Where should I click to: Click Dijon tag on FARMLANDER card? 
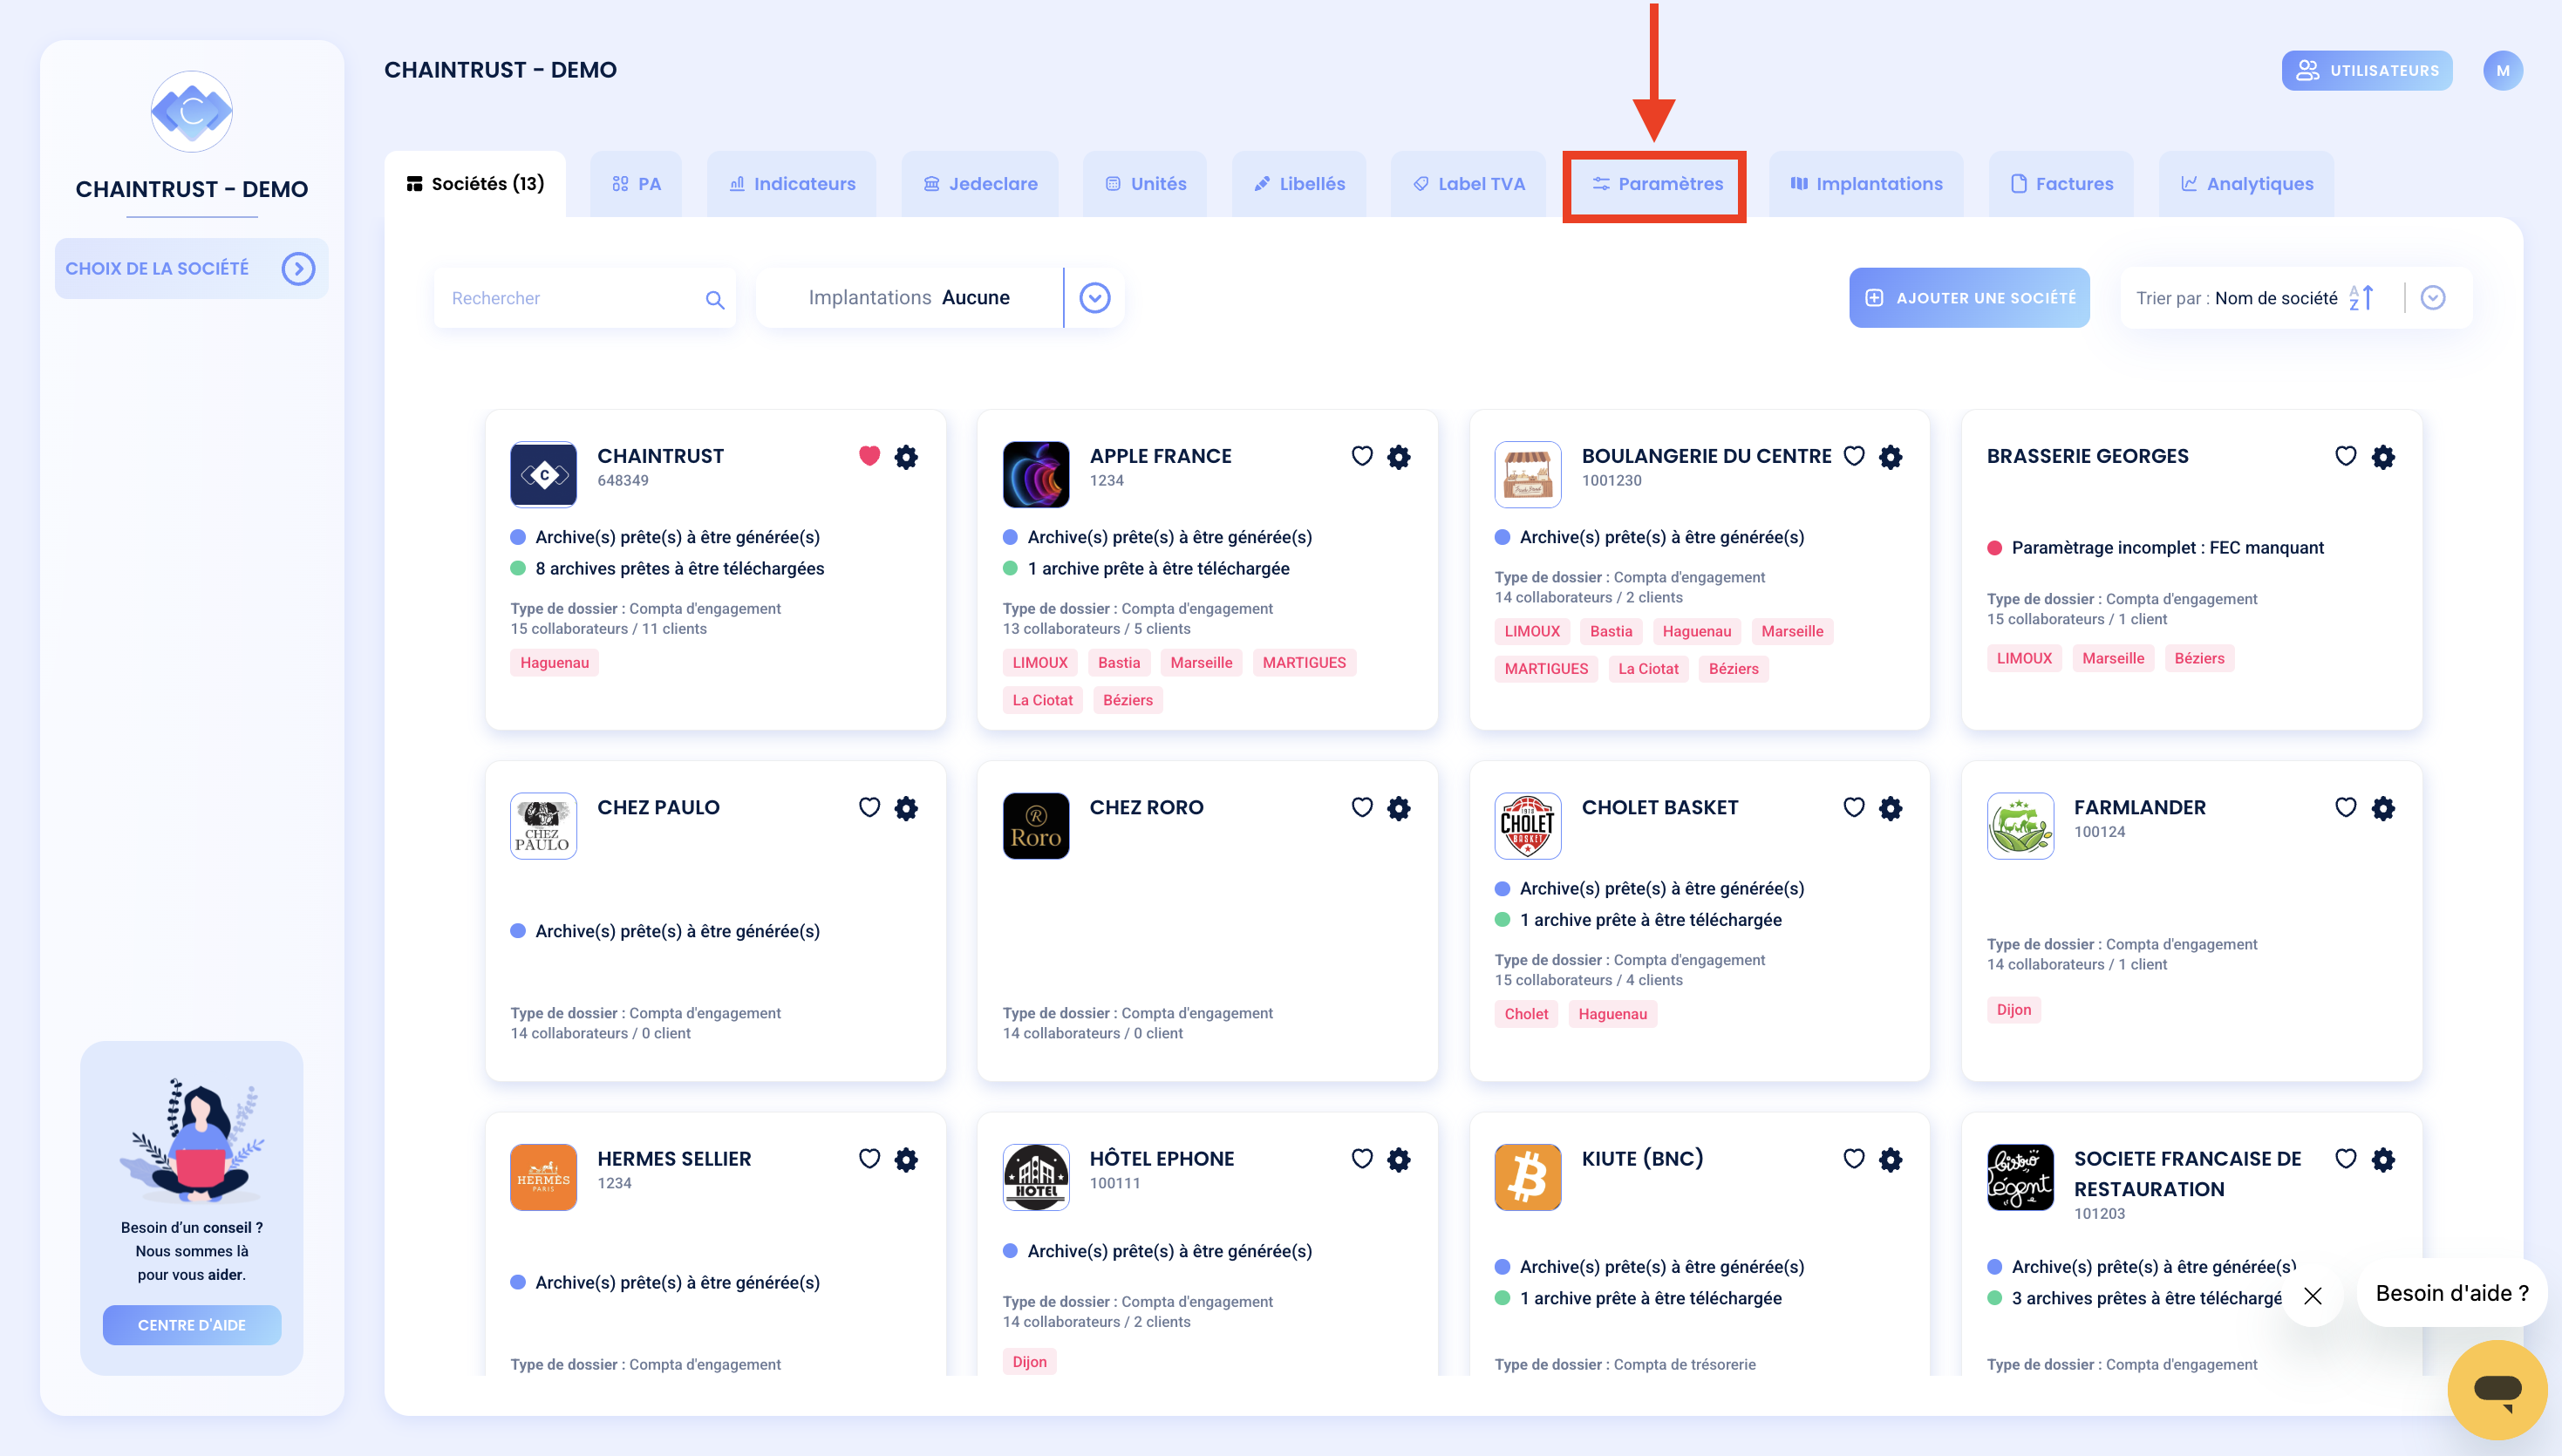click(2014, 1010)
